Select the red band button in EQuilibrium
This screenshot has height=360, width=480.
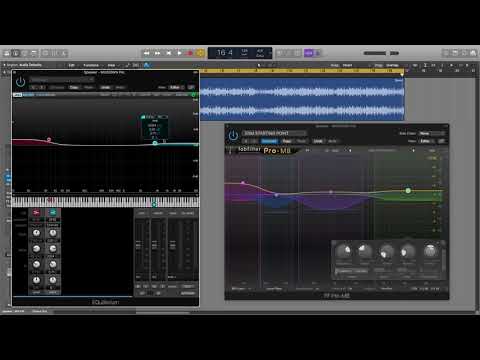[x=36, y=212]
